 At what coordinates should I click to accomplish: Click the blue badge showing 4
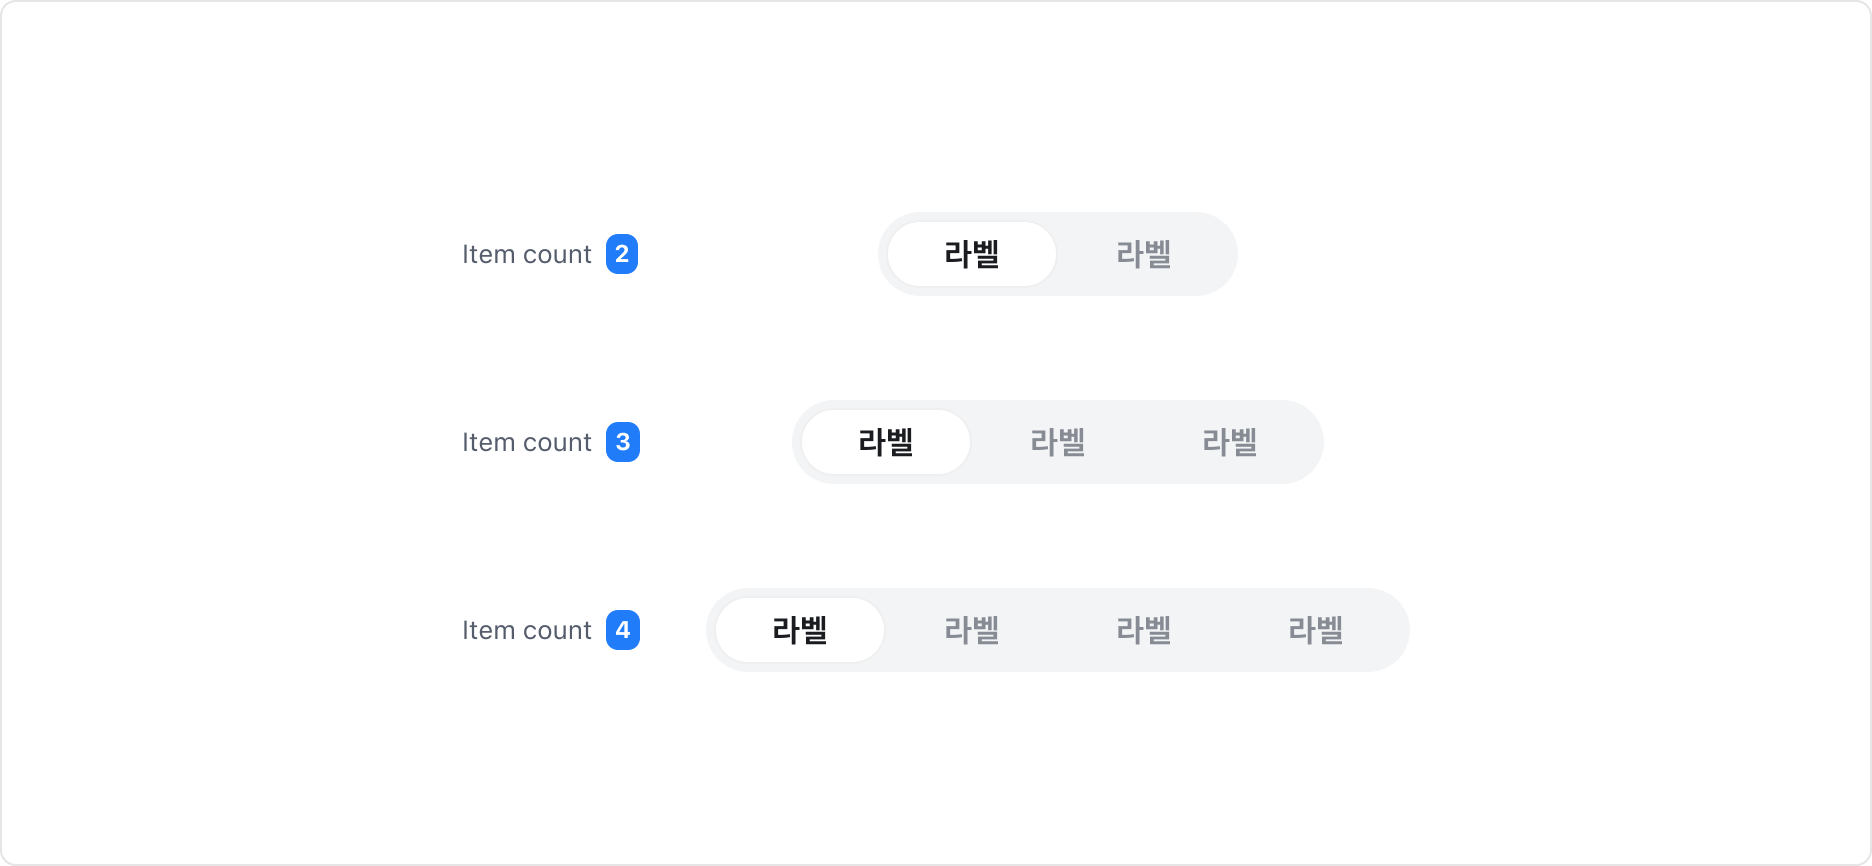623,630
